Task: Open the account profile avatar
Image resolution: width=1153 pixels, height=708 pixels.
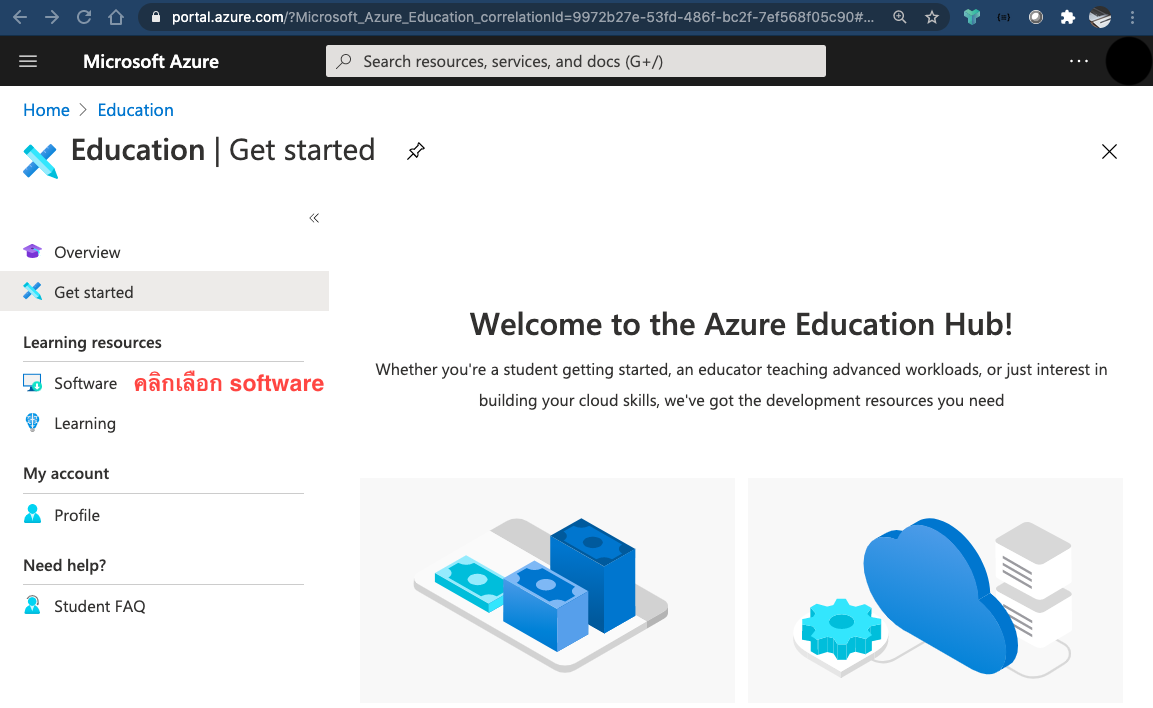Action: (x=1128, y=61)
